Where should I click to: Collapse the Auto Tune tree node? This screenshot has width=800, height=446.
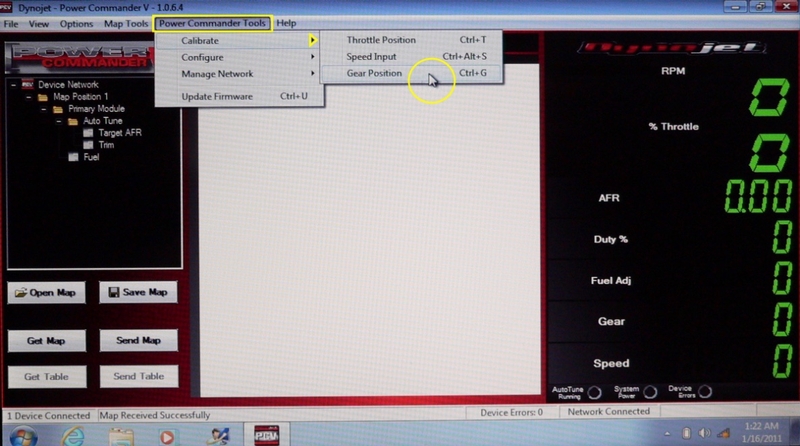click(x=59, y=121)
